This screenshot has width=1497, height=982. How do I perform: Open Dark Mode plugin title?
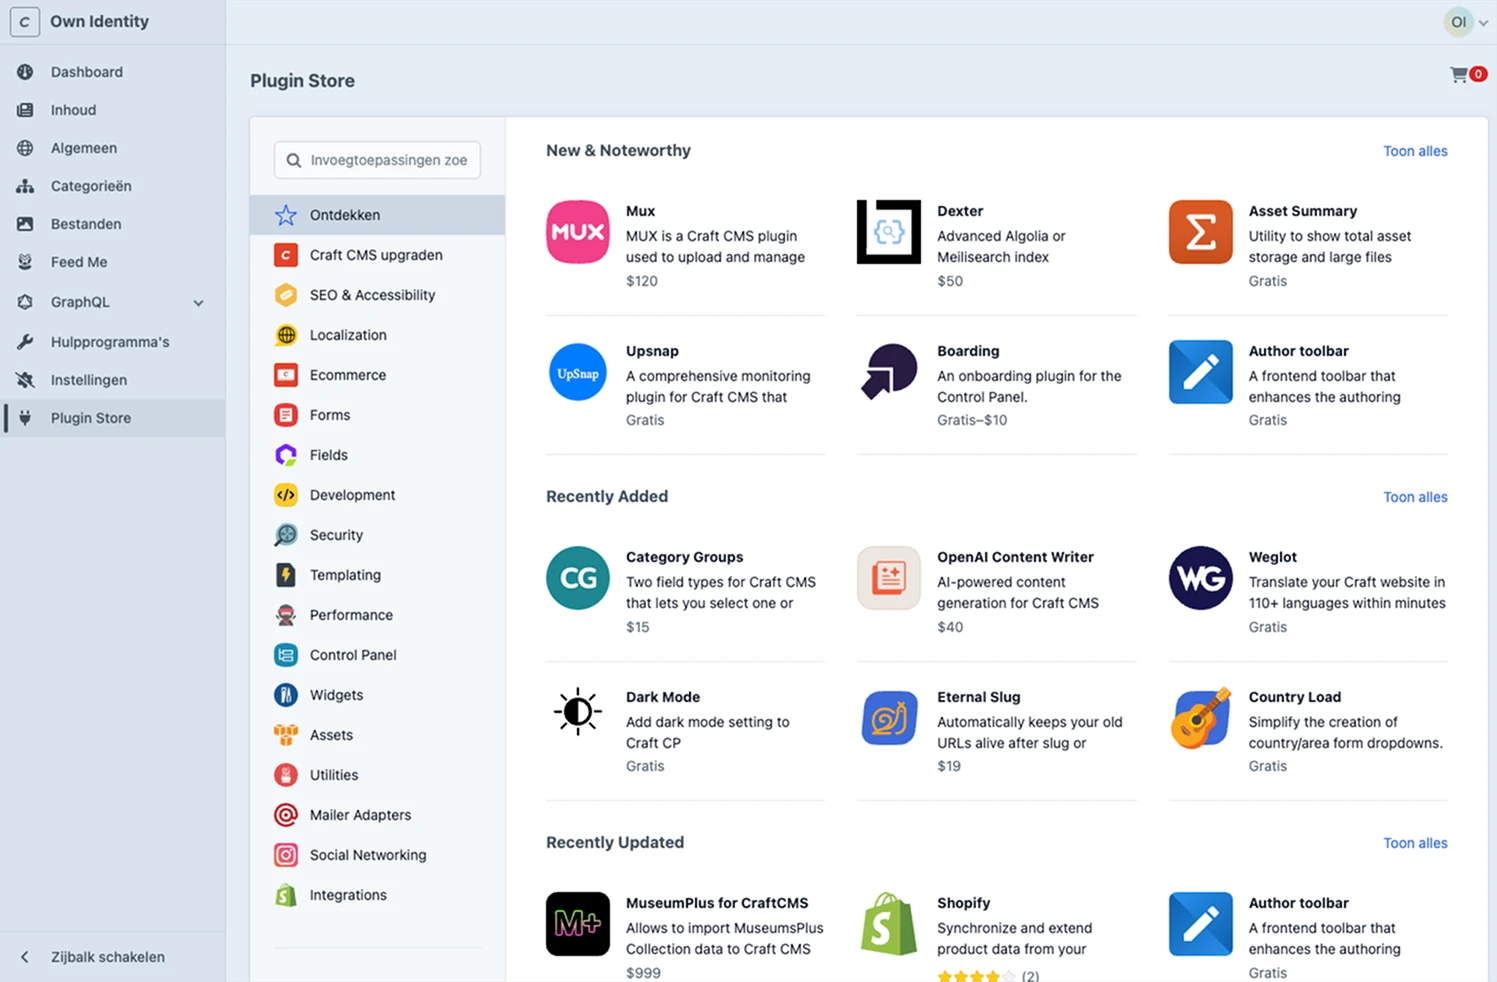pos(662,697)
